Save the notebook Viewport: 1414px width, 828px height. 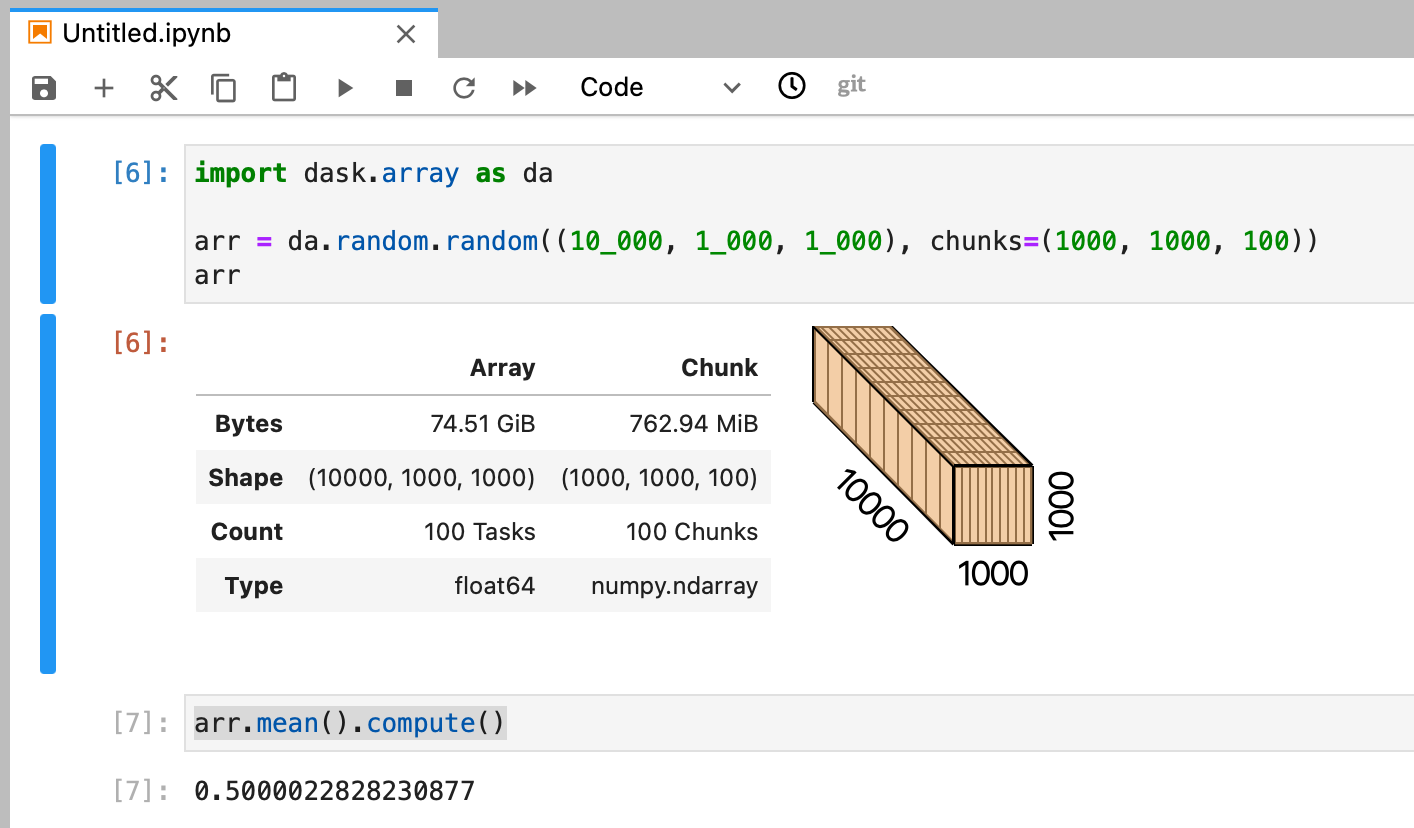click(44, 88)
